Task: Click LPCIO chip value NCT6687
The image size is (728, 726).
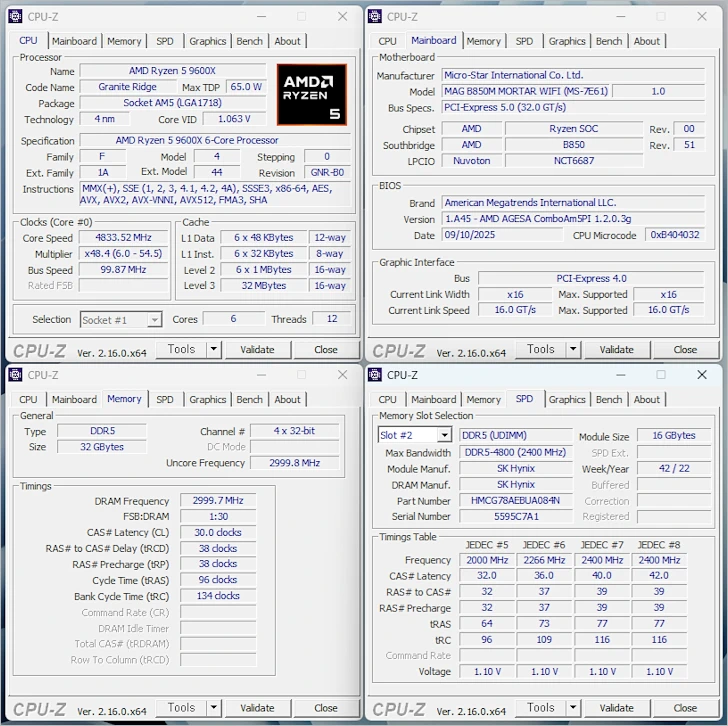Action: click(x=574, y=161)
